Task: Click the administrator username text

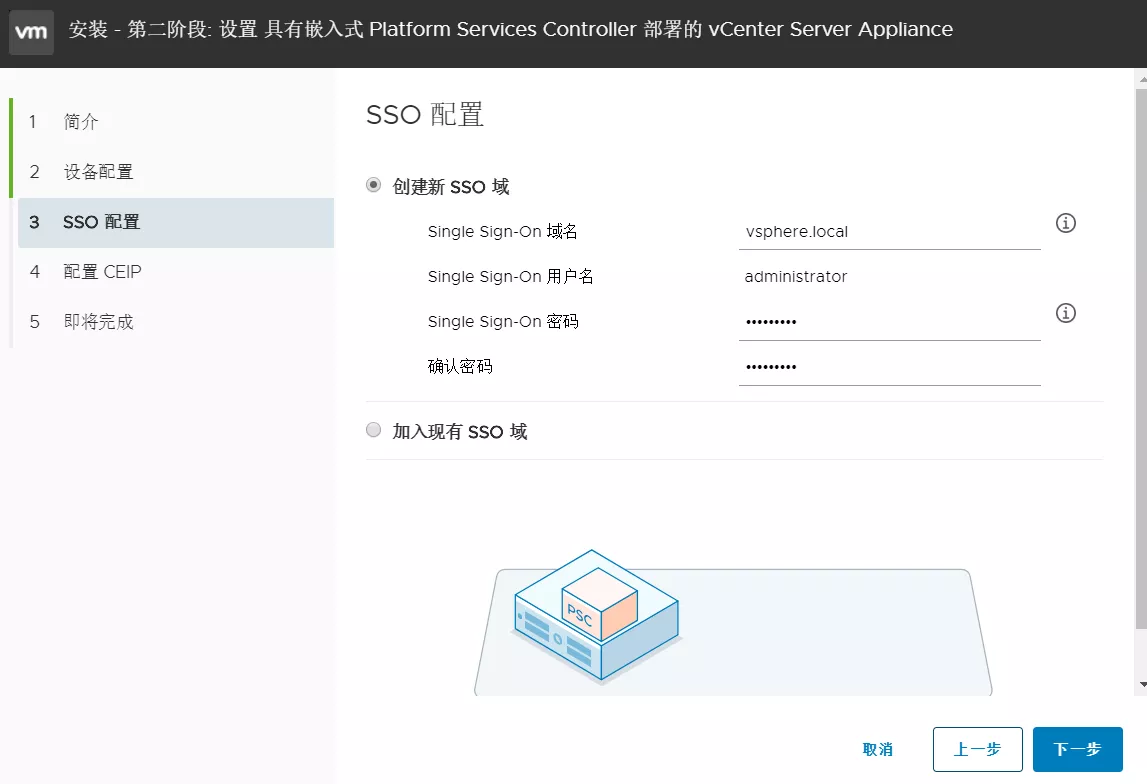Action: click(x=796, y=277)
